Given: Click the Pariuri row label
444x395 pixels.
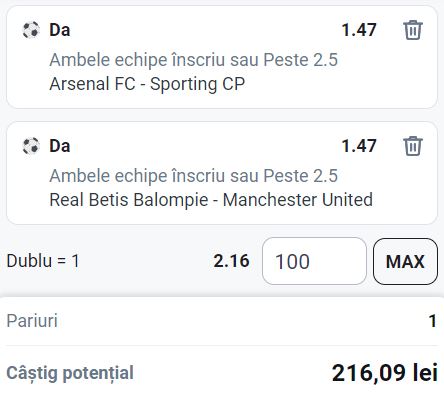Looking at the screenshot, I should 32,321.
